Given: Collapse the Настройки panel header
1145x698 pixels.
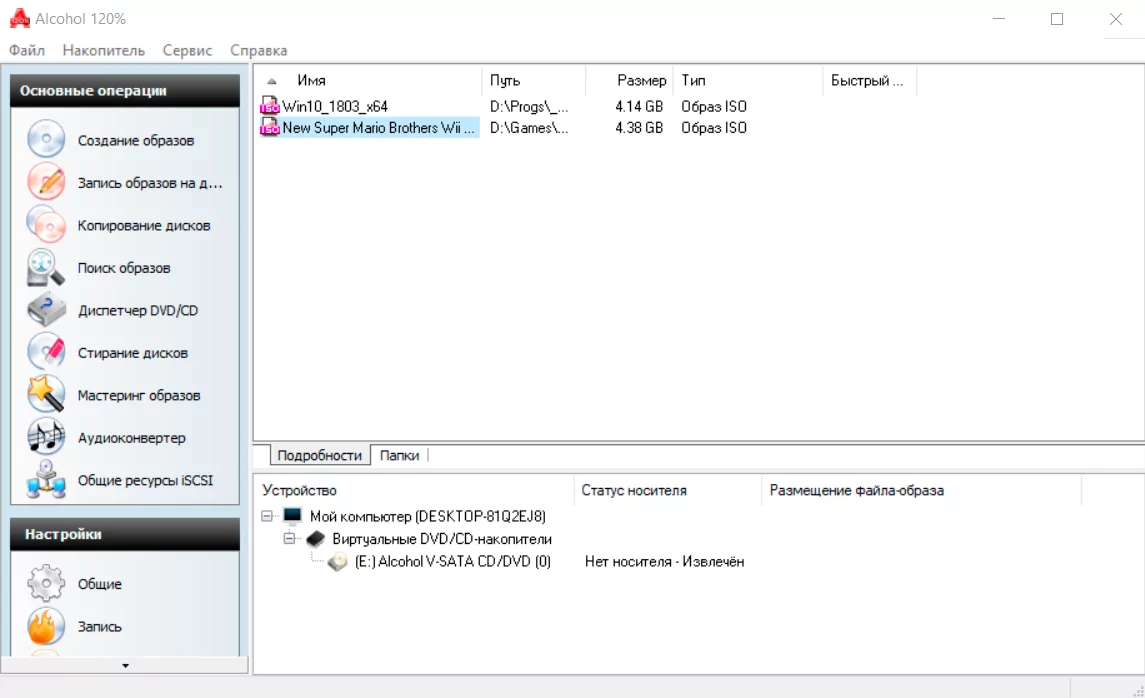Looking at the screenshot, I should click(125, 534).
